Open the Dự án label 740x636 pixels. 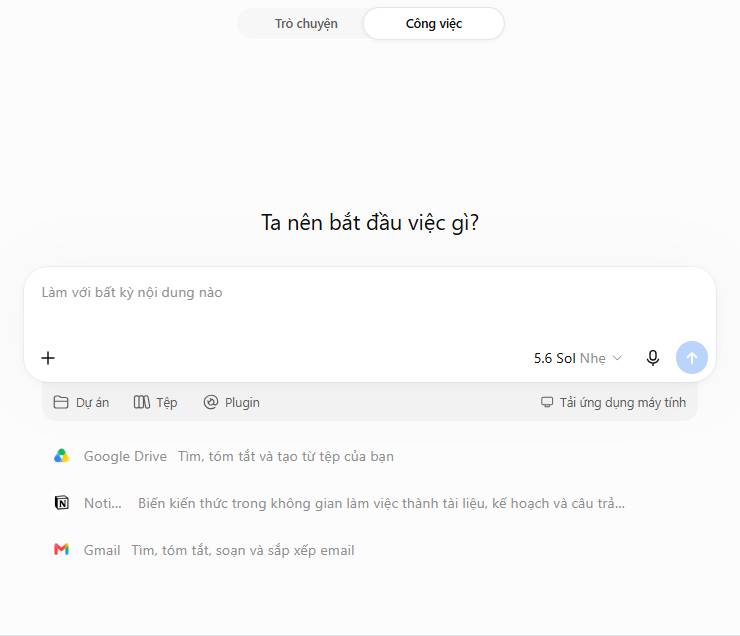coord(92,402)
